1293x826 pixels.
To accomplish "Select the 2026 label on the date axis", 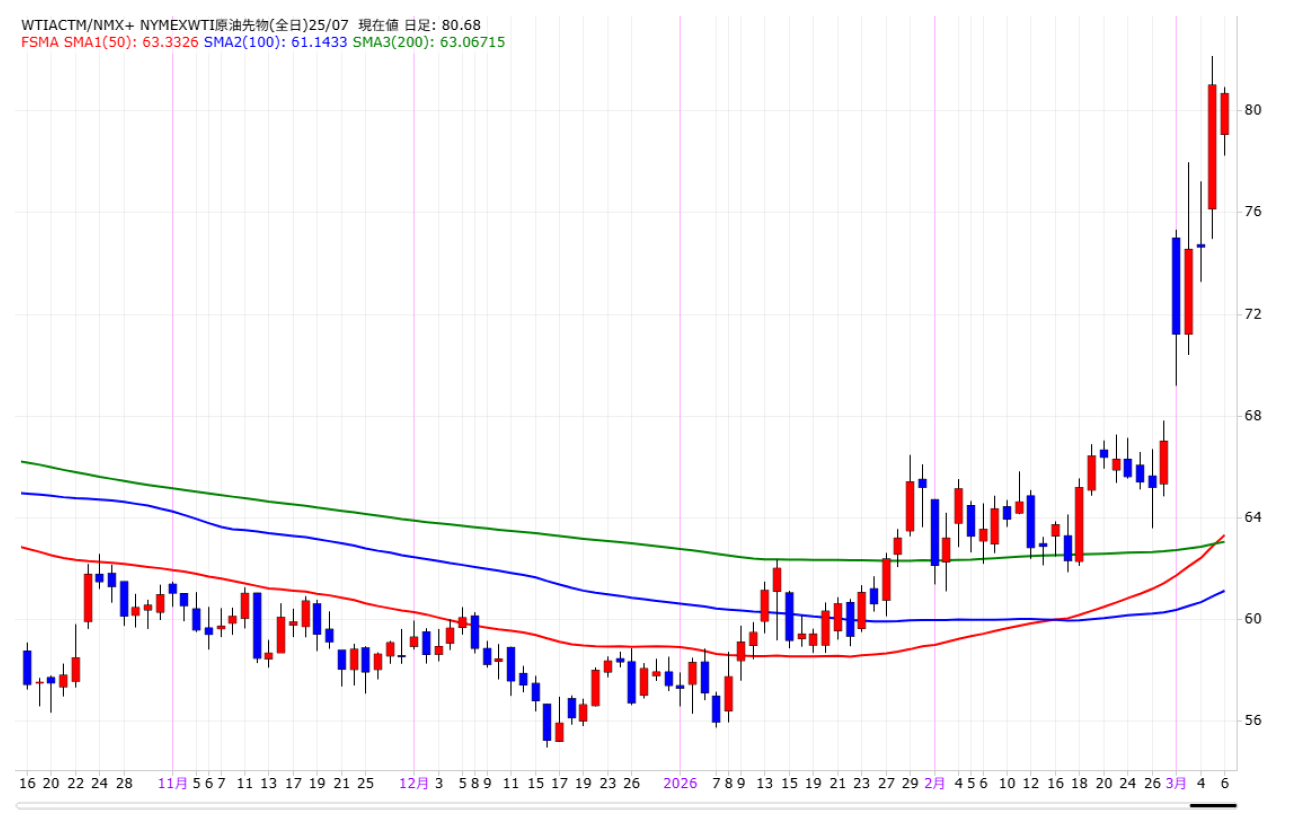I will pyautogui.click(x=680, y=784).
